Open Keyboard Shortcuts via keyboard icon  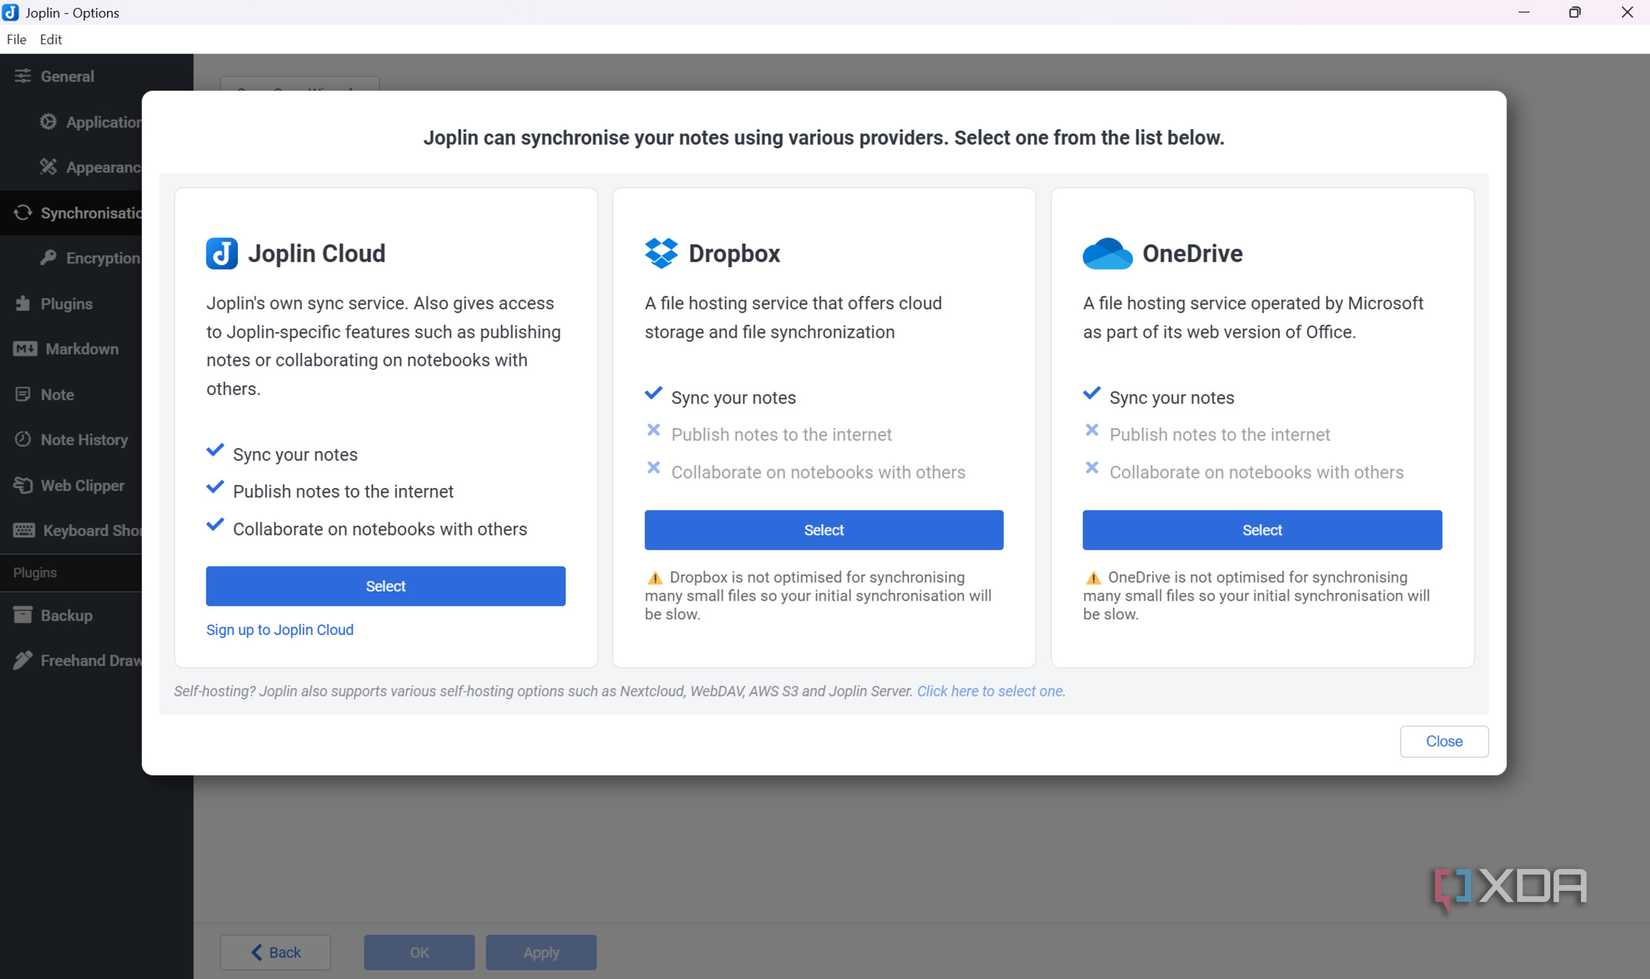(x=24, y=530)
